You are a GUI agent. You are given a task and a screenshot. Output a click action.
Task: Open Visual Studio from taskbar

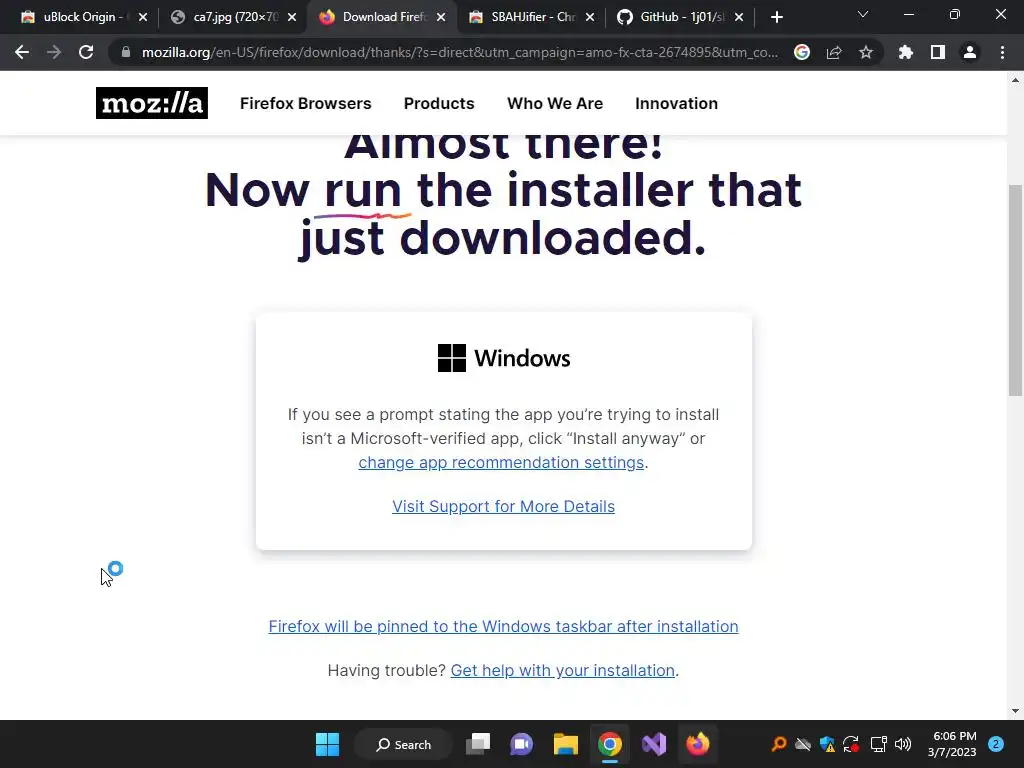(x=654, y=744)
